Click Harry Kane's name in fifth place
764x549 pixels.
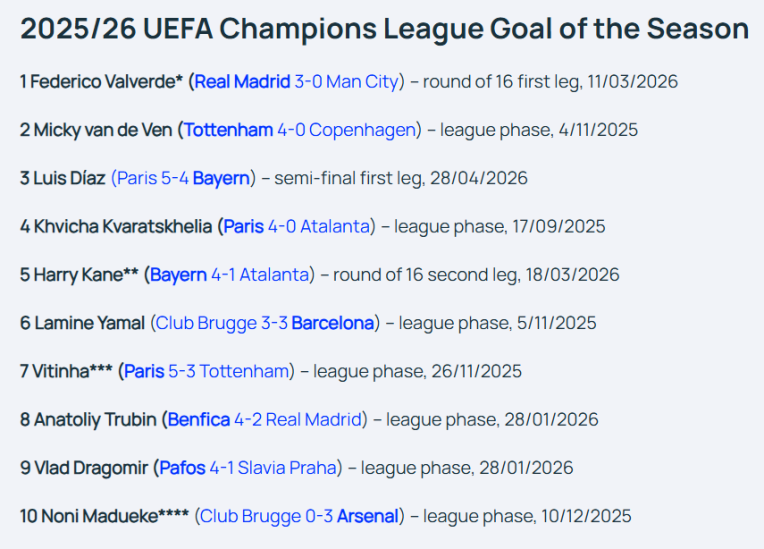click(78, 275)
